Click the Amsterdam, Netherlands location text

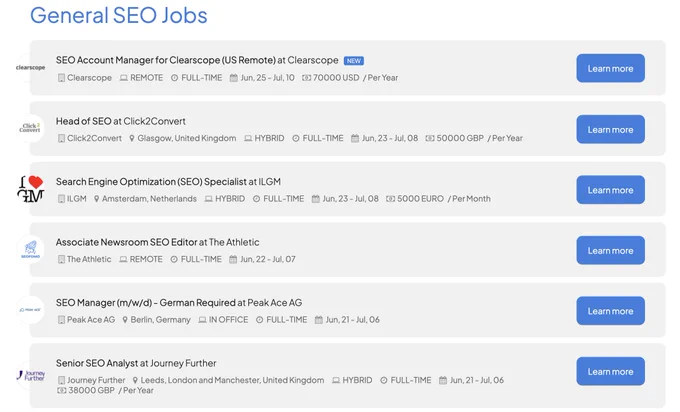149,199
